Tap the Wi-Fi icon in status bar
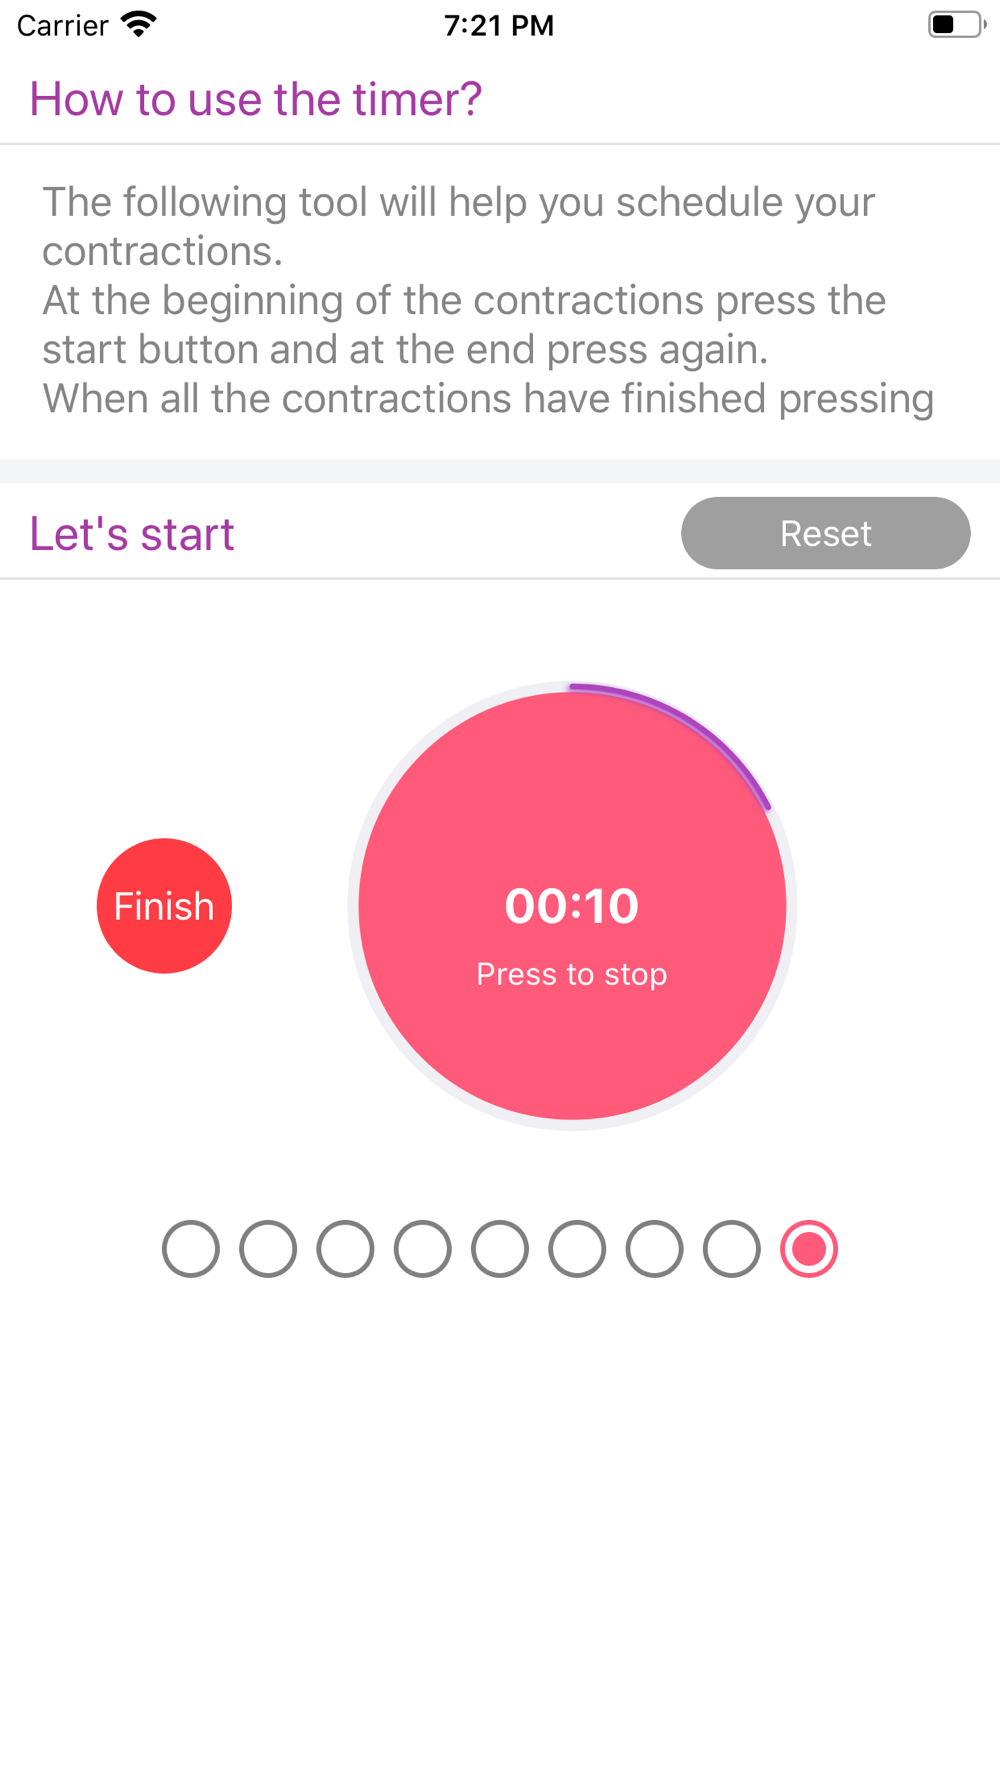The image size is (1000, 1778). [x=139, y=24]
